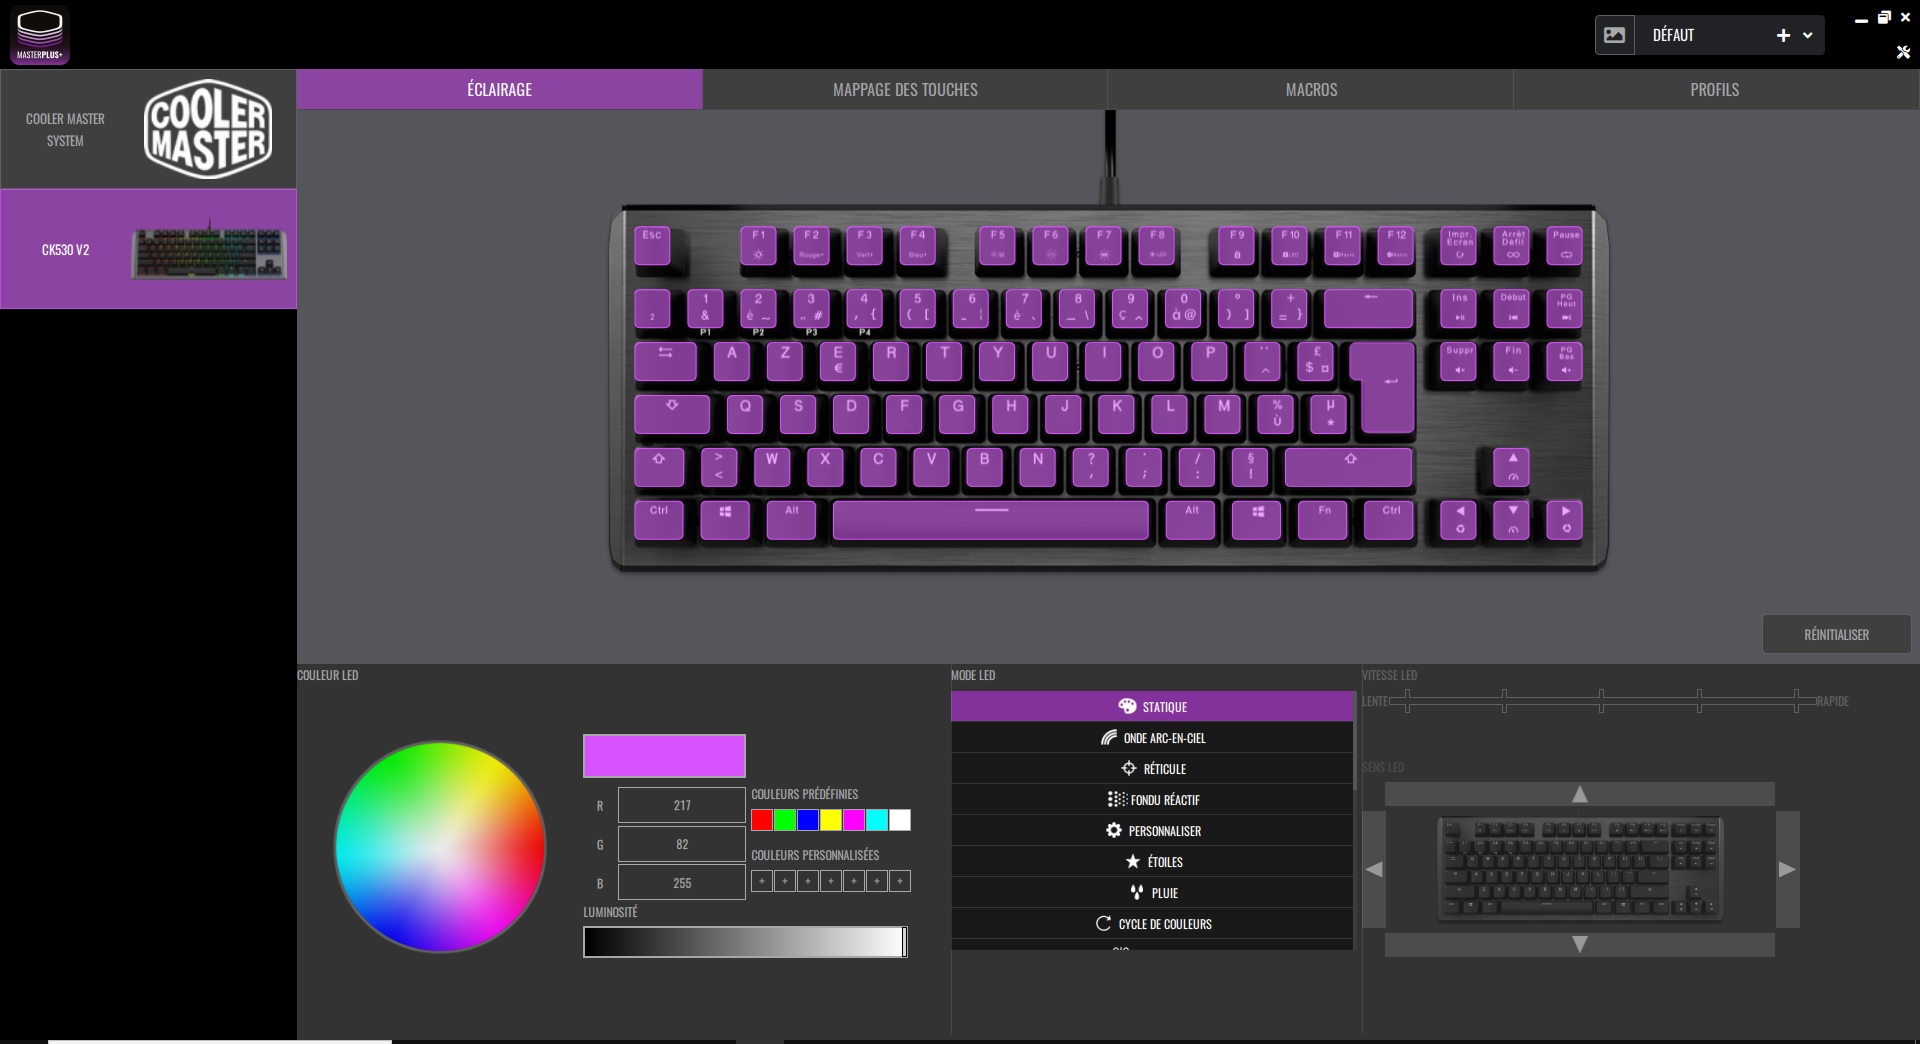The height and width of the screenshot is (1044, 1920).
Task: Select the Onde Arc-en-ciel LED mode
Action: point(1152,738)
